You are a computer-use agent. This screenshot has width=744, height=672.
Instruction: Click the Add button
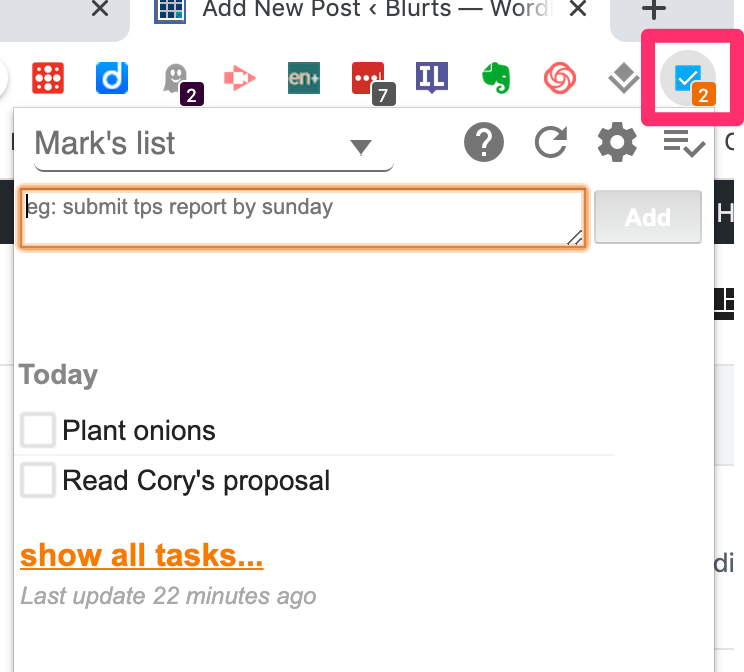[x=648, y=217]
